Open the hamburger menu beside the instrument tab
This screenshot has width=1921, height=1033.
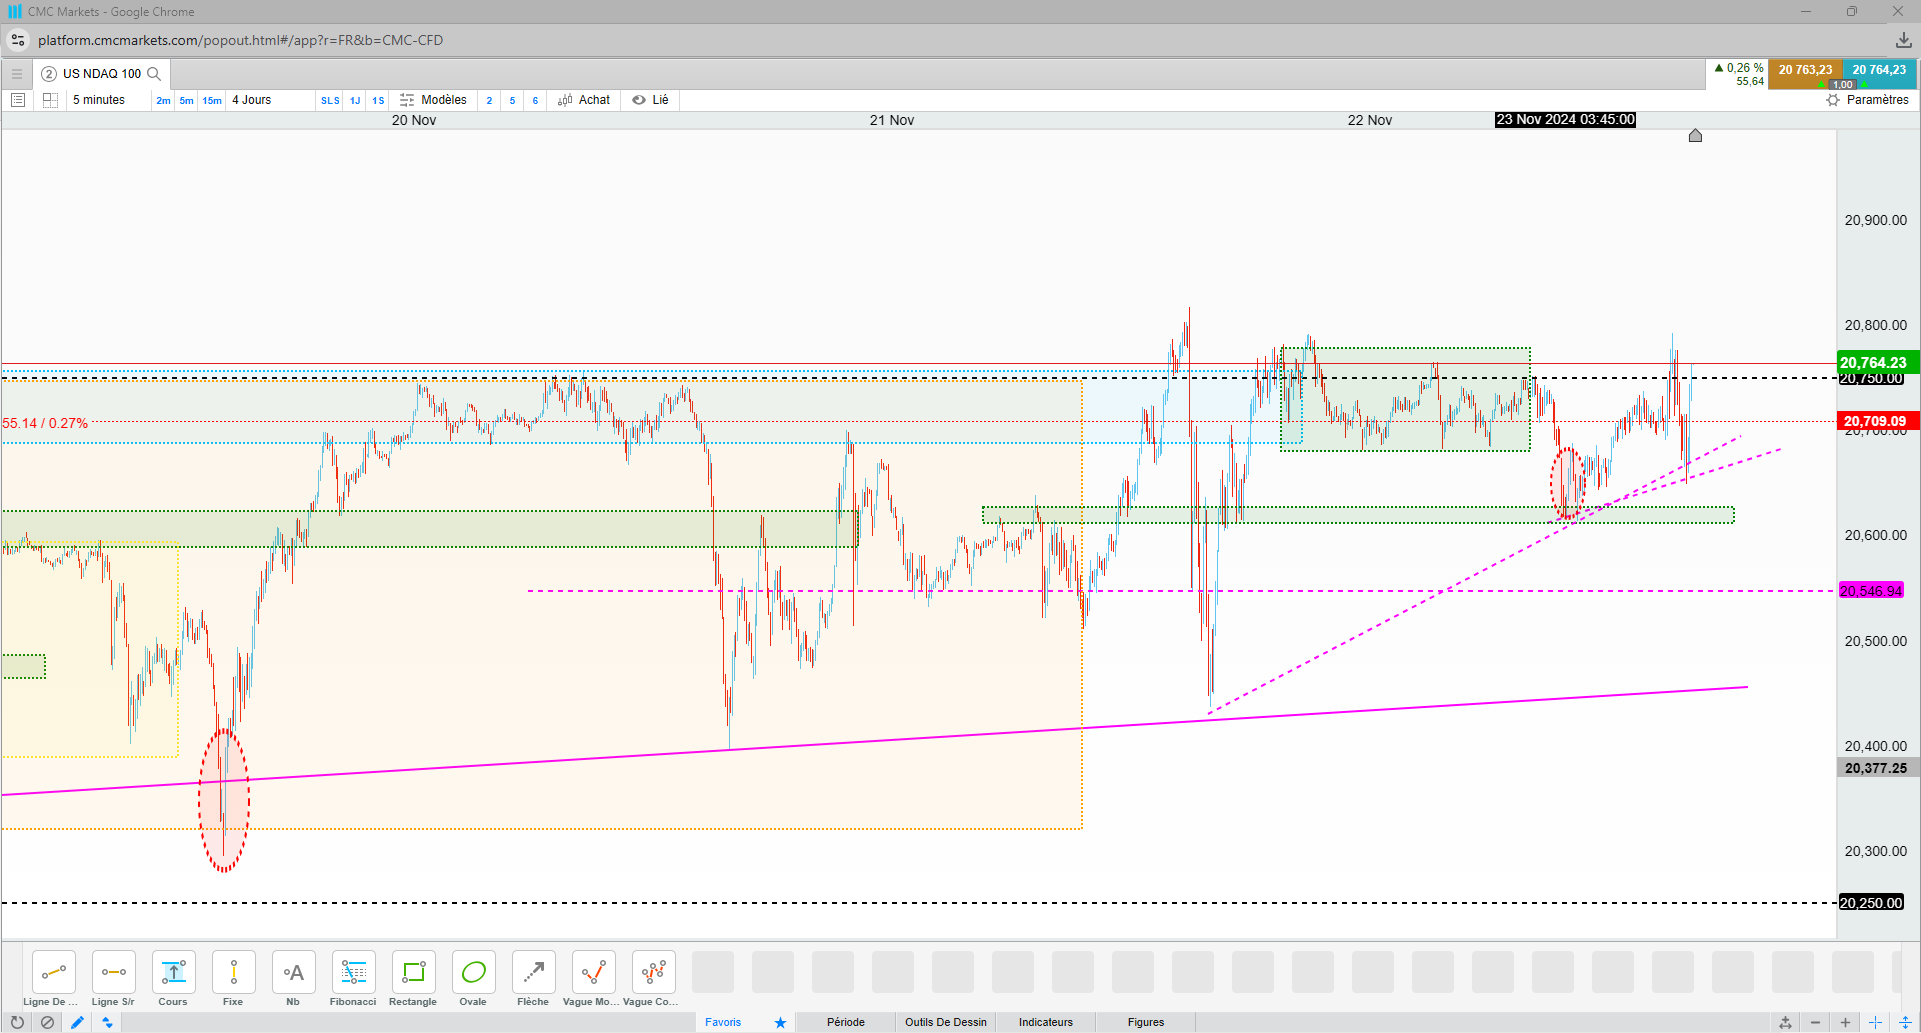tap(17, 74)
